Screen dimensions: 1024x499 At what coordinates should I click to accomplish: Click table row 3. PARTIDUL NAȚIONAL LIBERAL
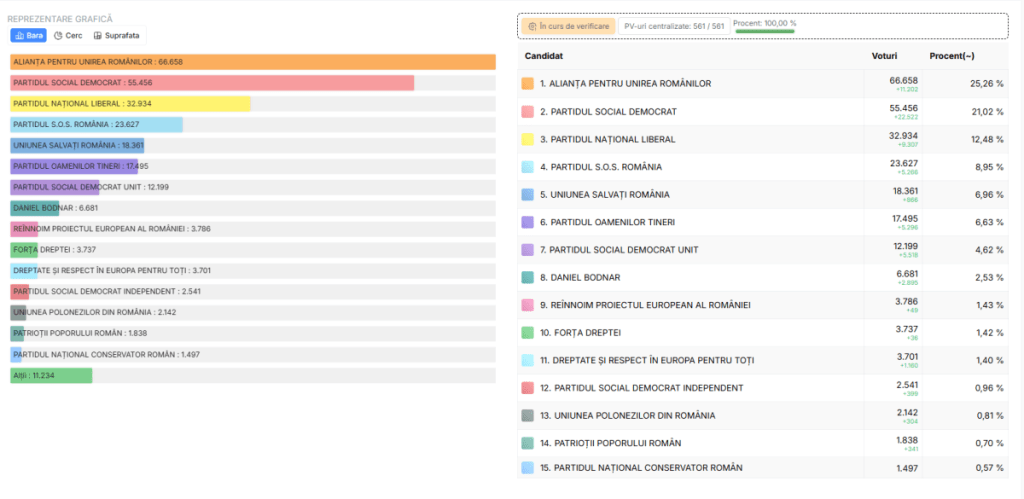(x=763, y=139)
